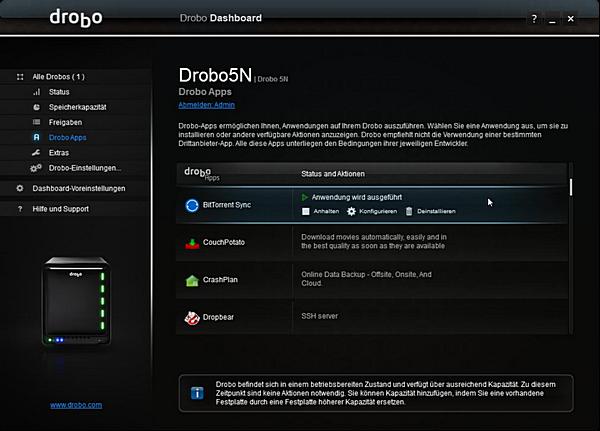The width and height of the screenshot is (600, 431).
Task: Click the 'Status and Aktionen' column header
Action: pos(333,174)
